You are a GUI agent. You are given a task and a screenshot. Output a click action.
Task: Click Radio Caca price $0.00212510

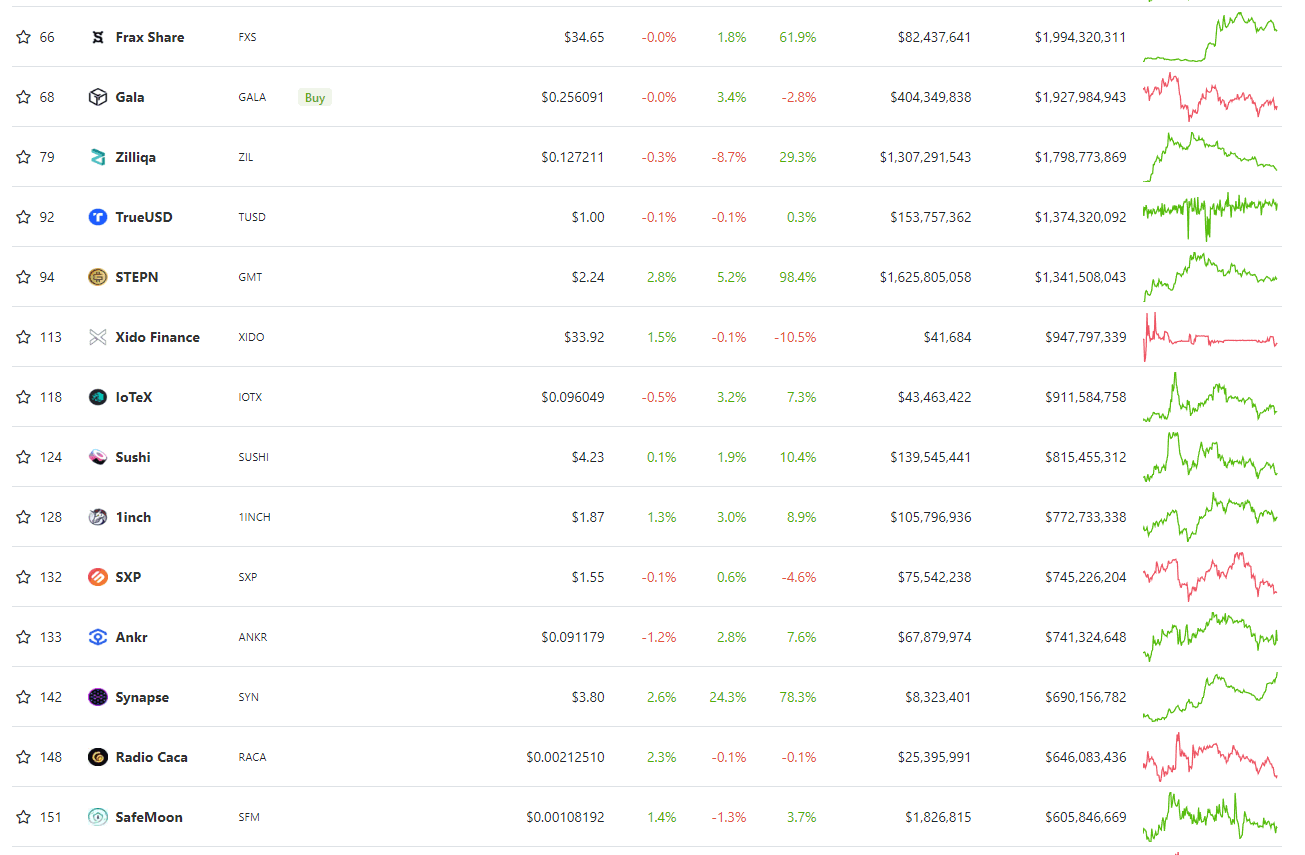coord(565,757)
